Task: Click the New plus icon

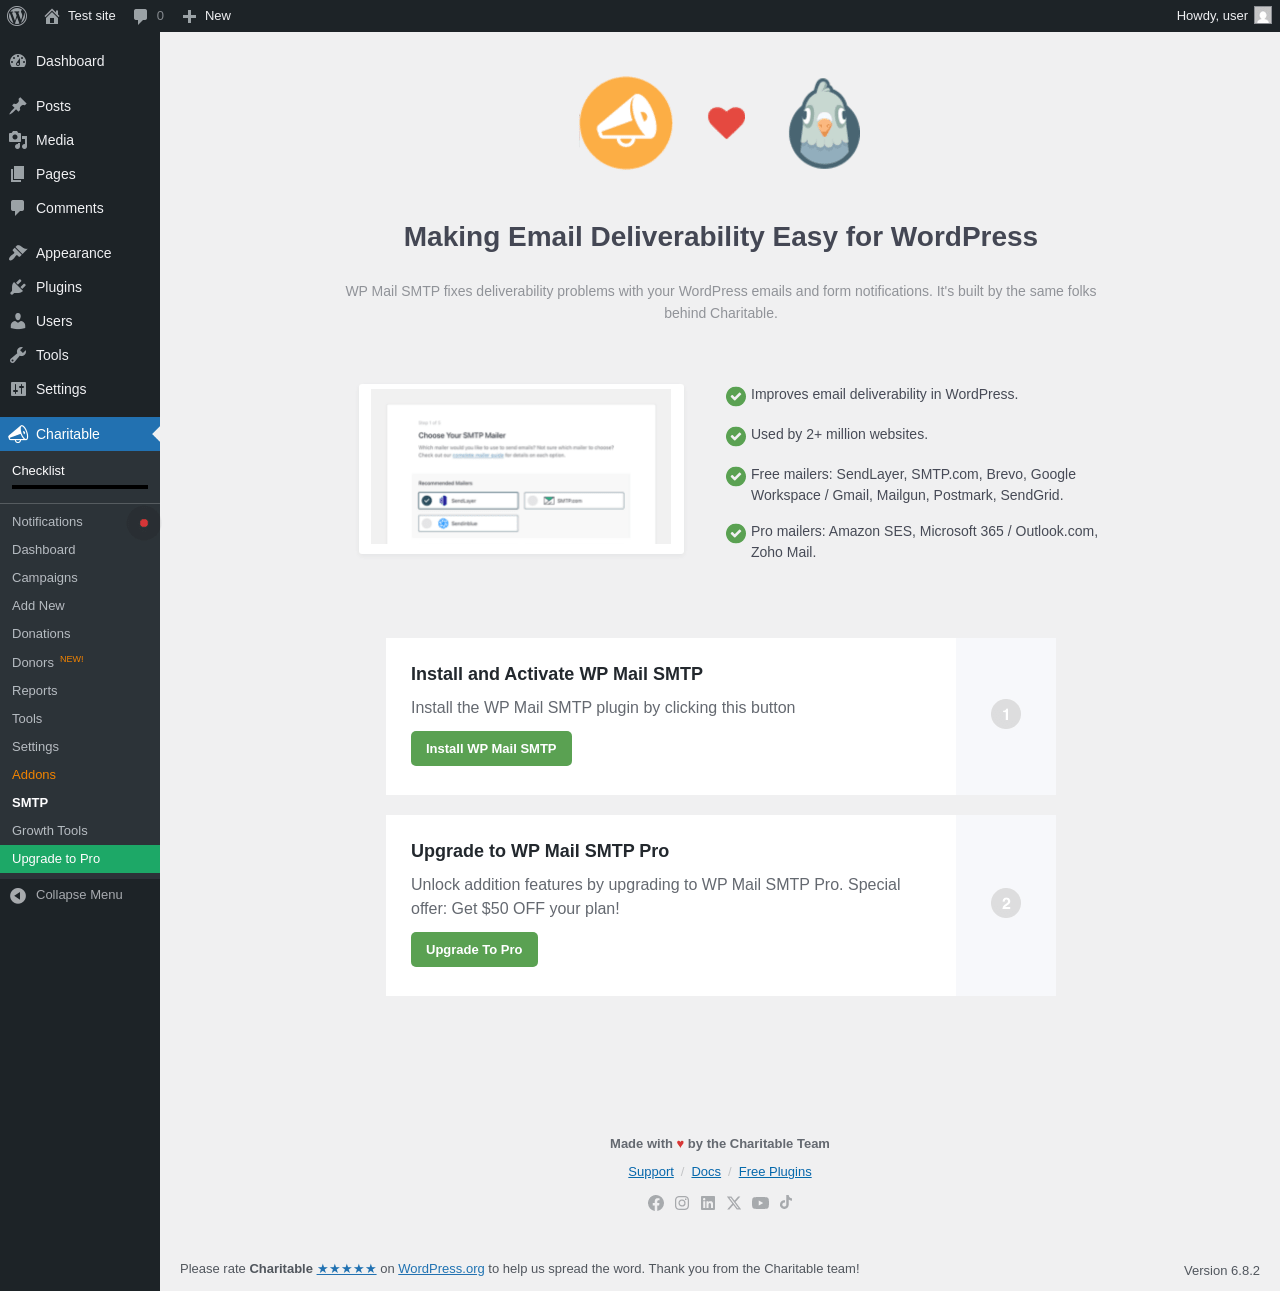Action: click(x=189, y=16)
